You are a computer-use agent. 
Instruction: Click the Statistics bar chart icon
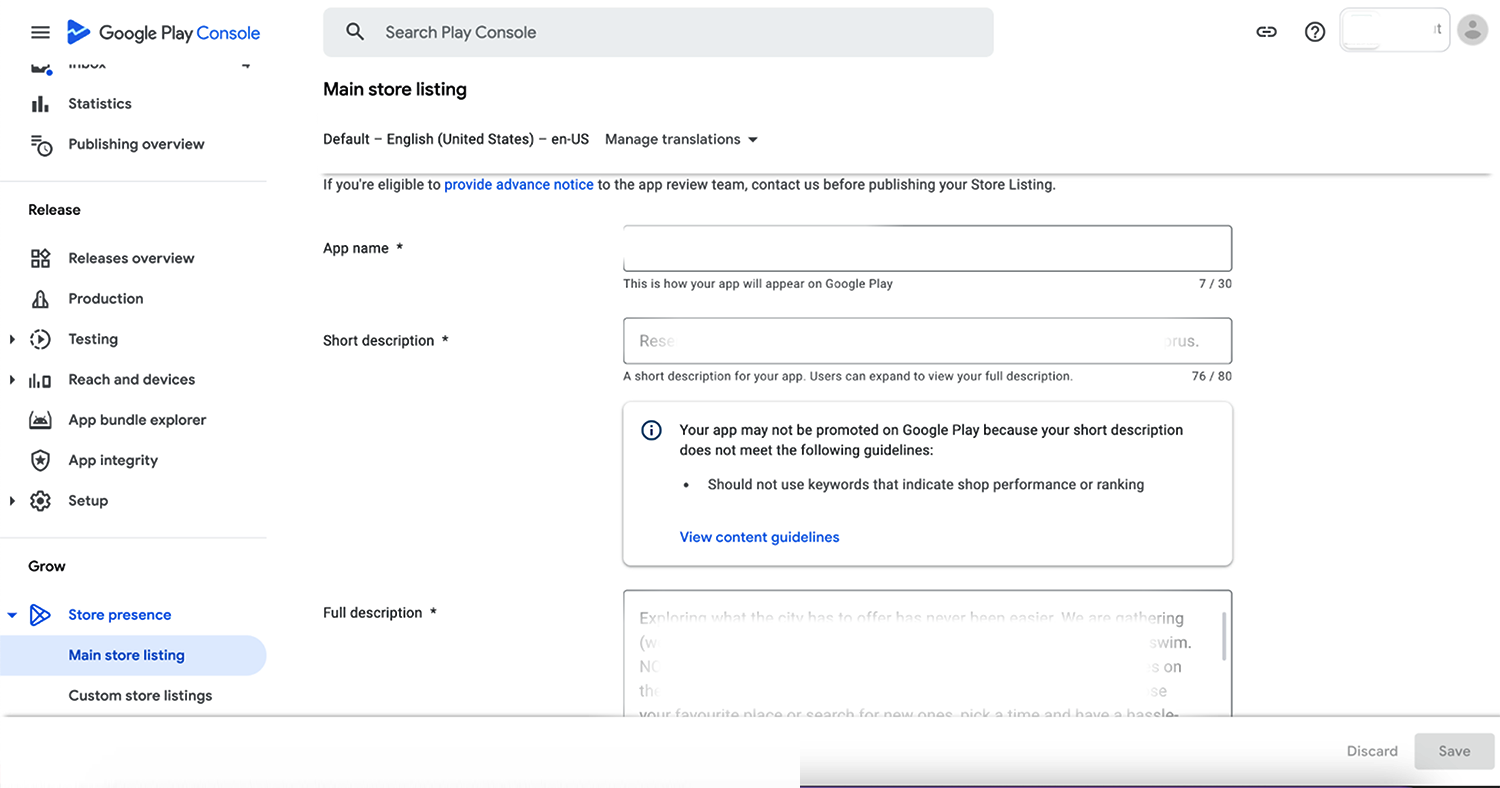pos(40,104)
